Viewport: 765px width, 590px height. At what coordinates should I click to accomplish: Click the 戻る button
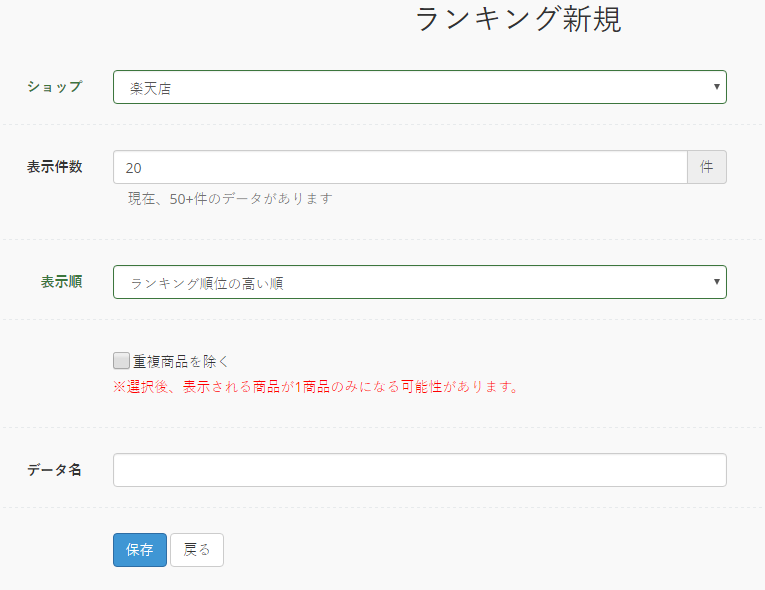click(197, 550)
